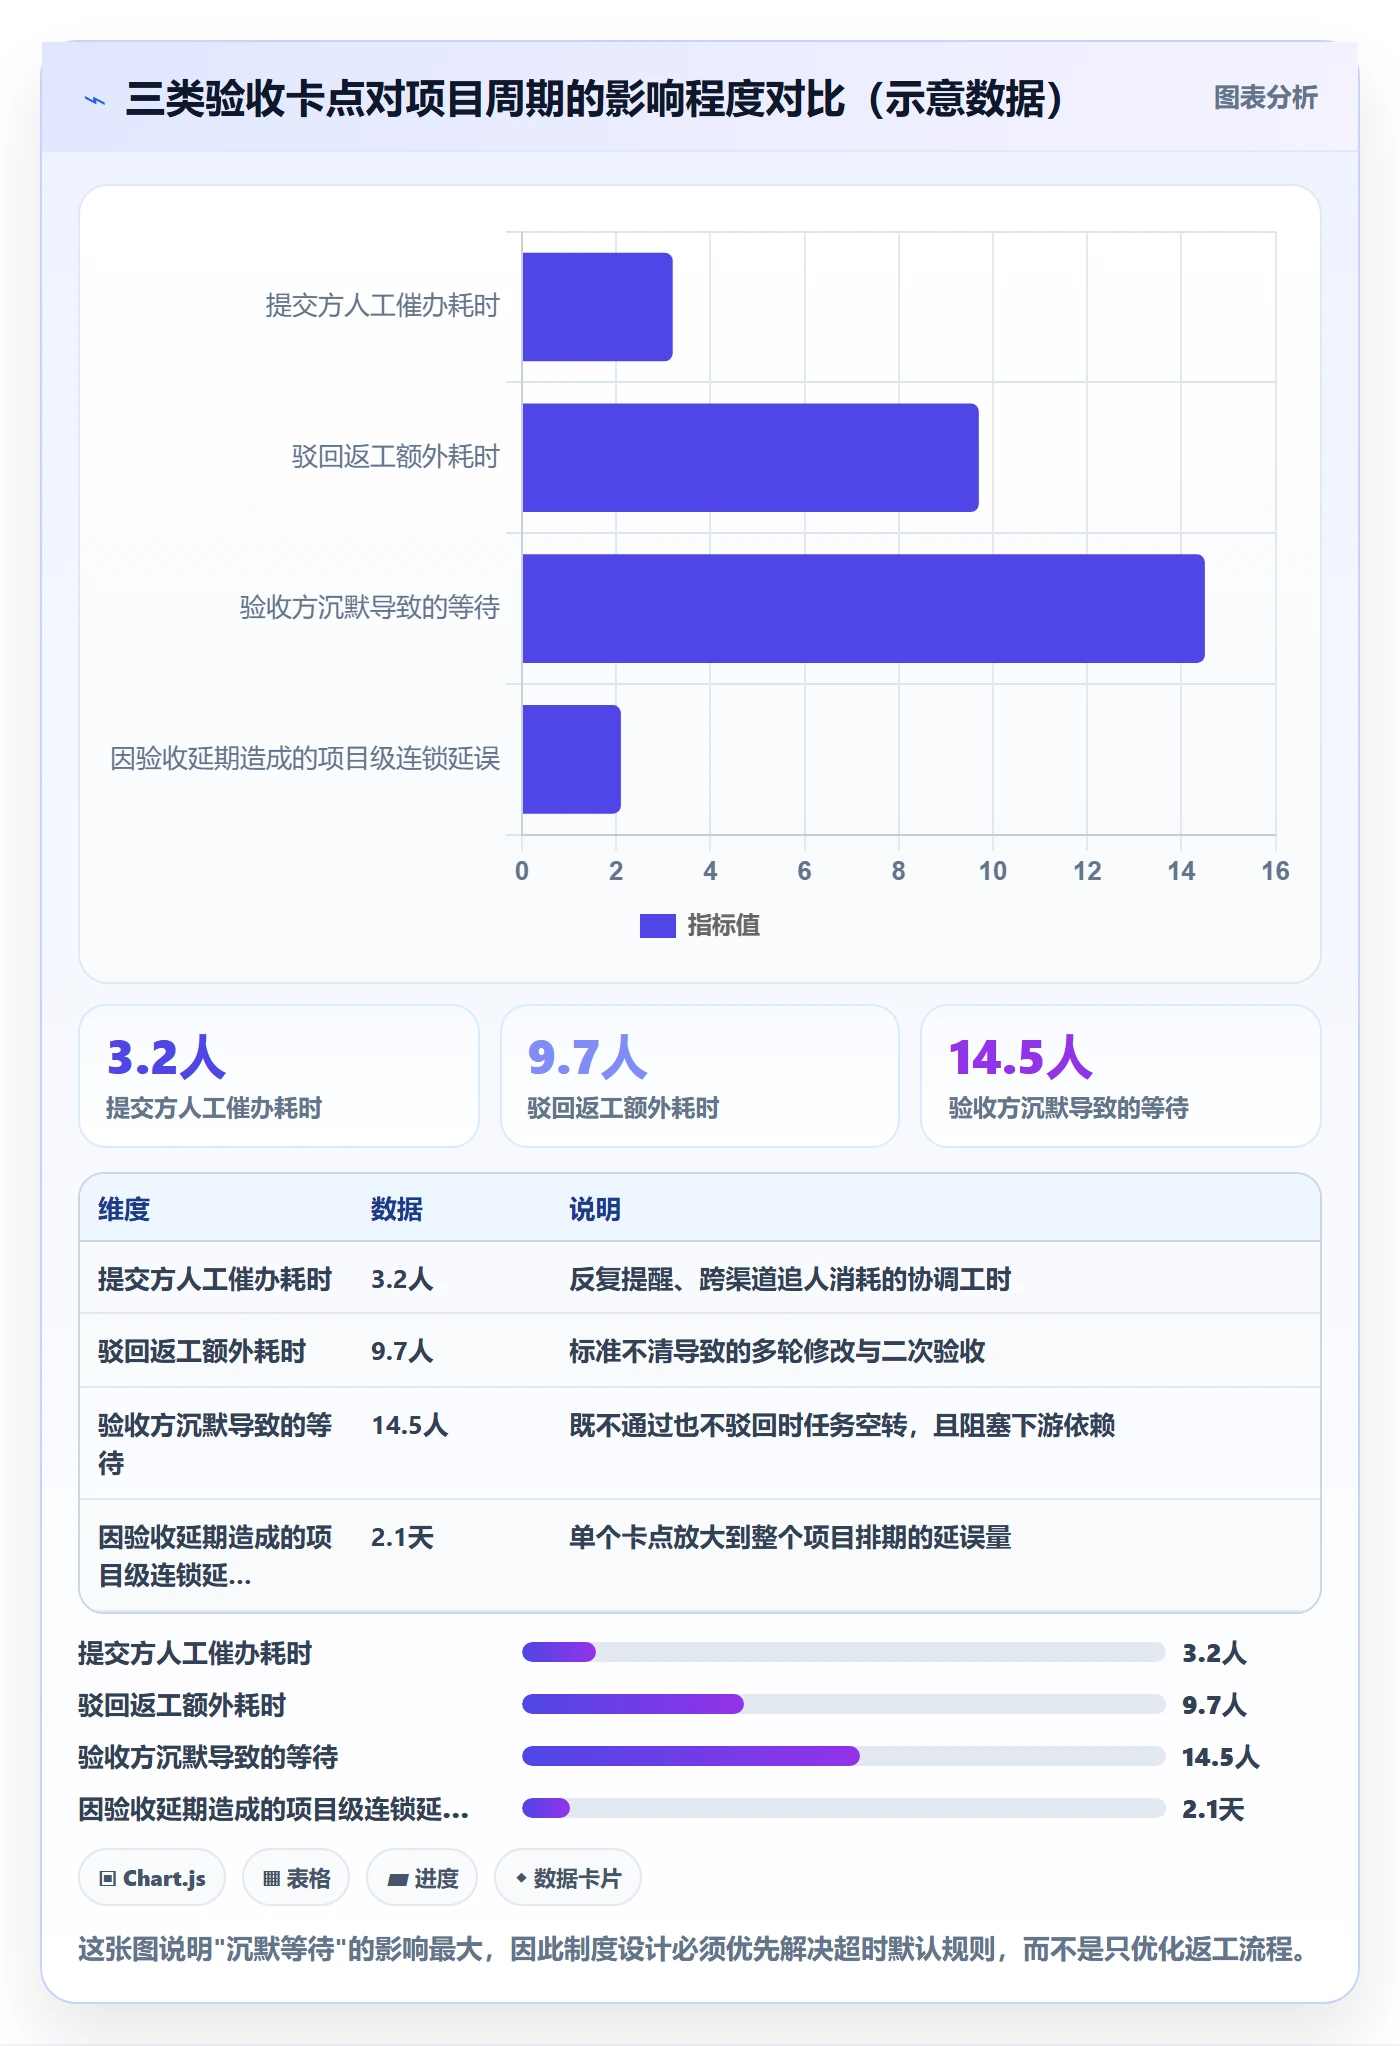The height and width of the screenshot is (2046, 1400).
Task: Click the x-axis tick value 10
Action: point(993,871)
